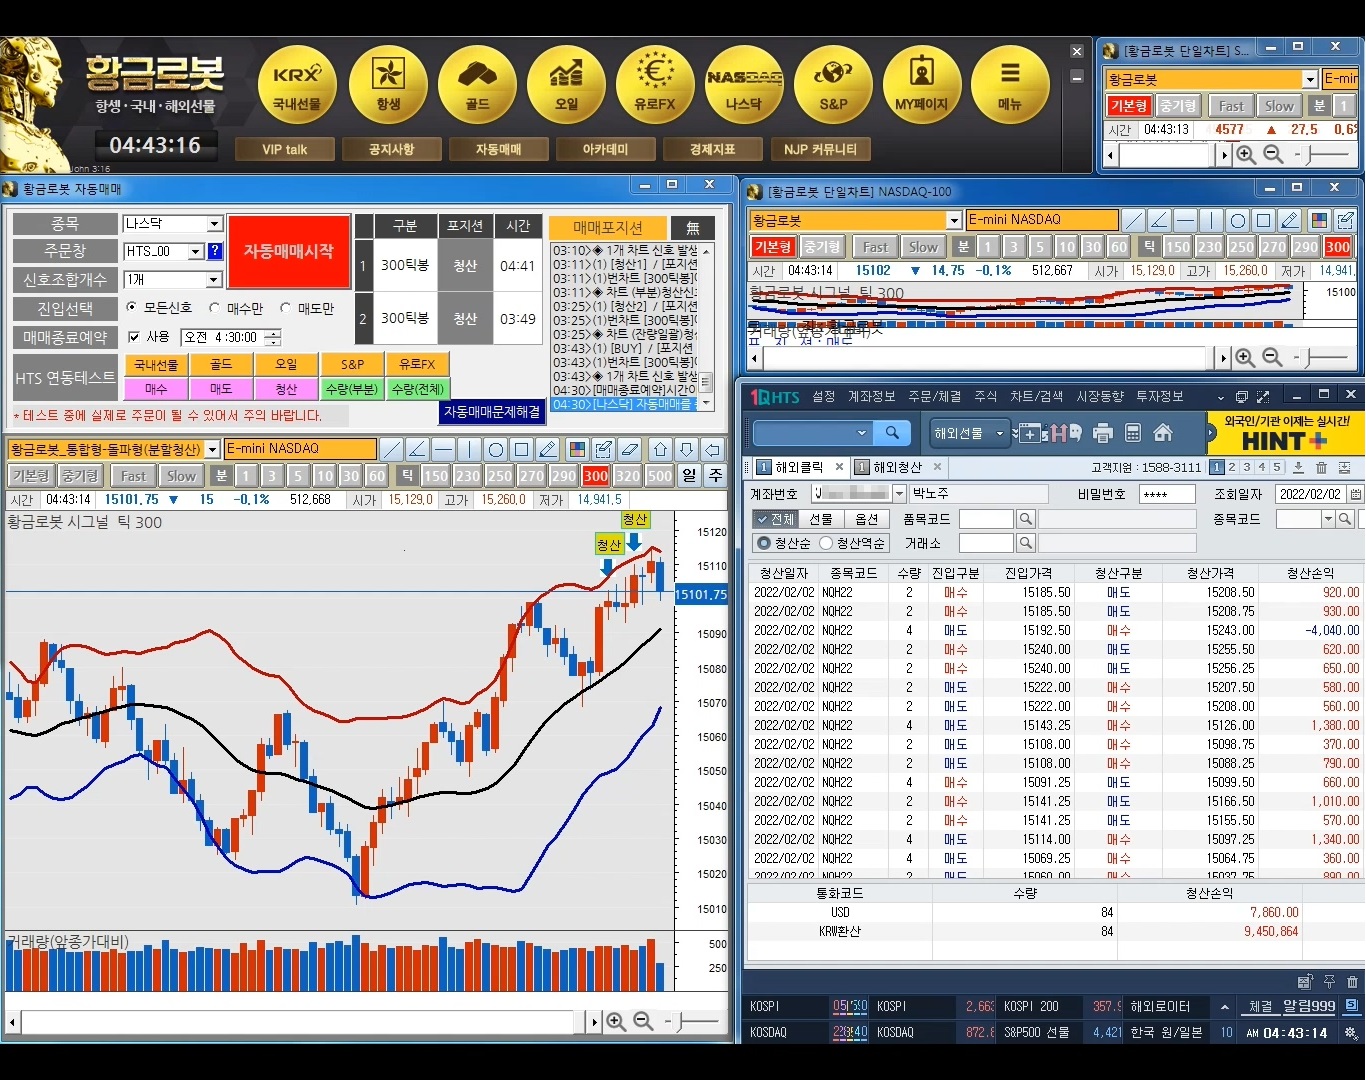
Task: Open the MY페이지 gold button
Action: point(921,85)
